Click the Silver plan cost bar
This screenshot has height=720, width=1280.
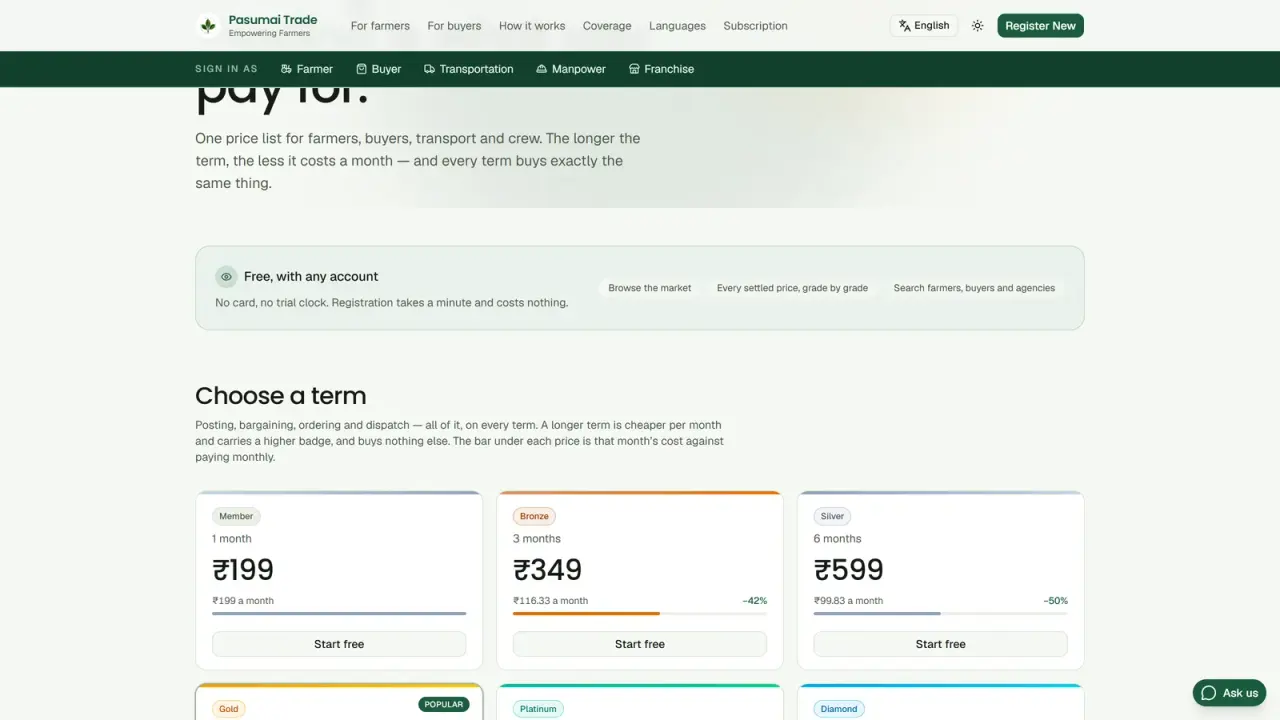941,613
